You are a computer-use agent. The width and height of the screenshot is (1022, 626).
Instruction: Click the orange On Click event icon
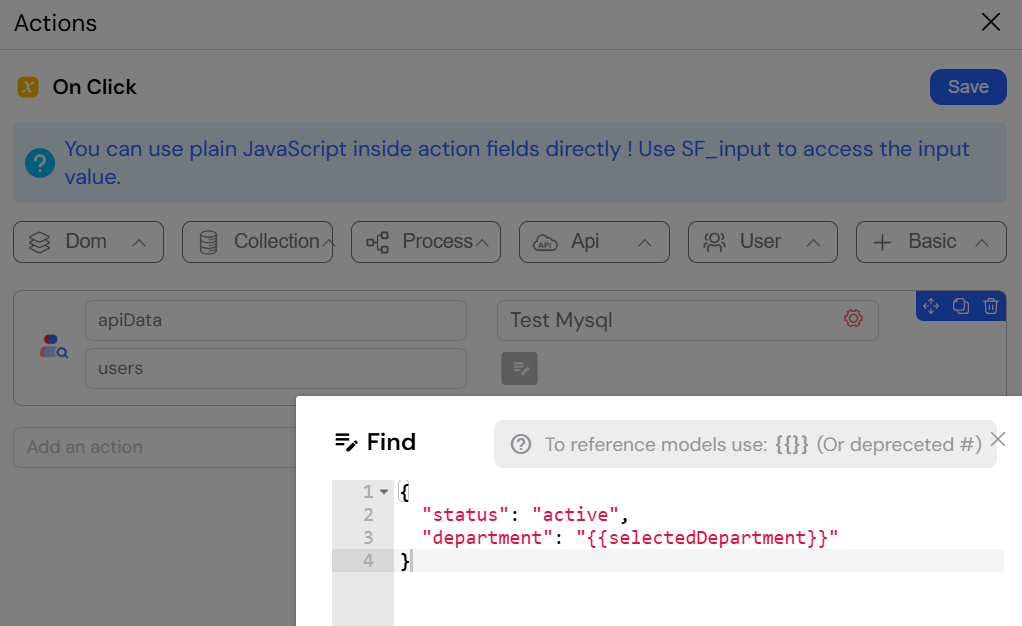[x=28, y=87]
